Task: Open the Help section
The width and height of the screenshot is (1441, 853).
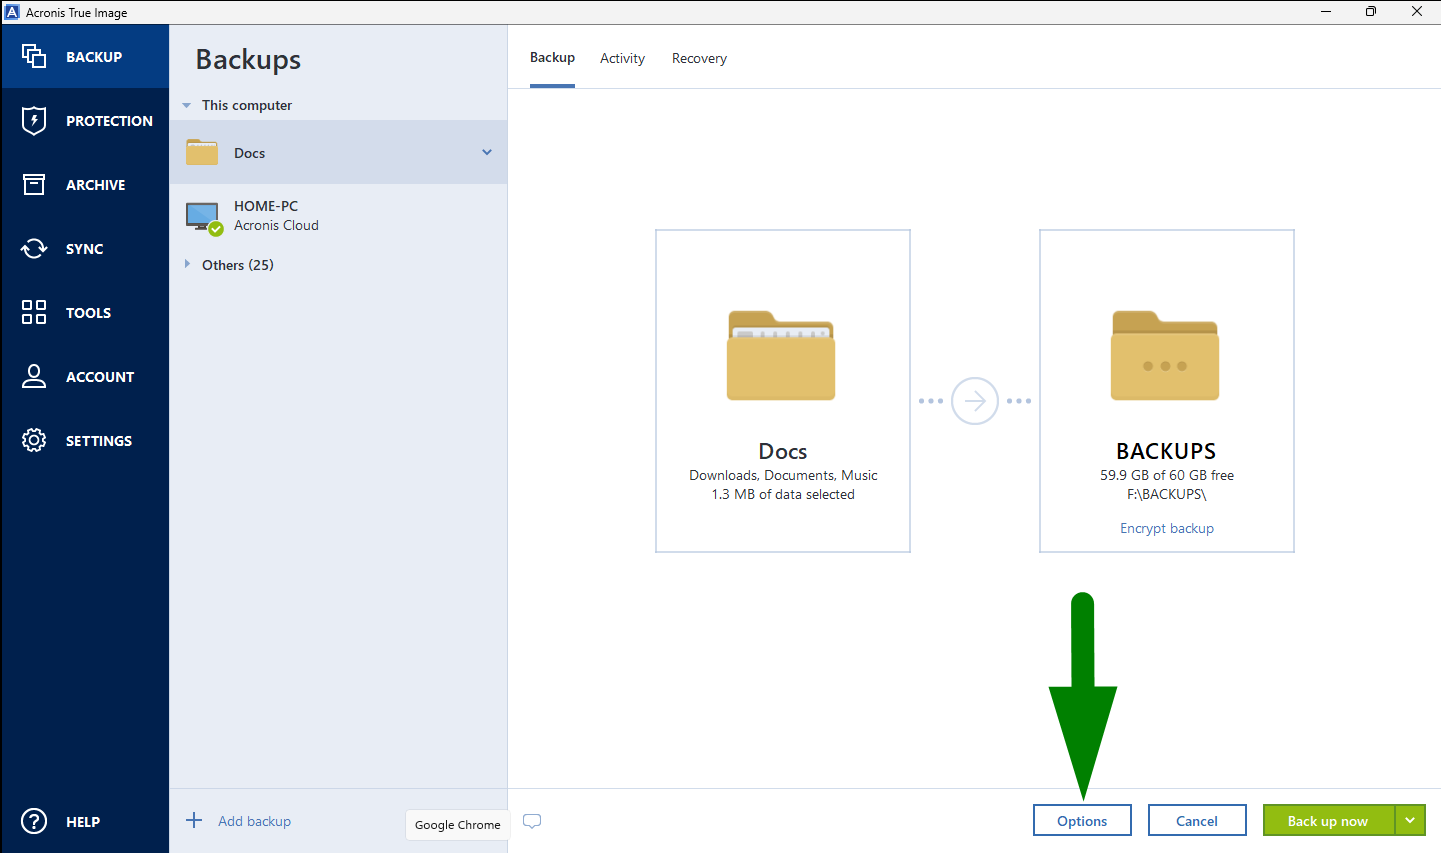Action: (85, 822)
